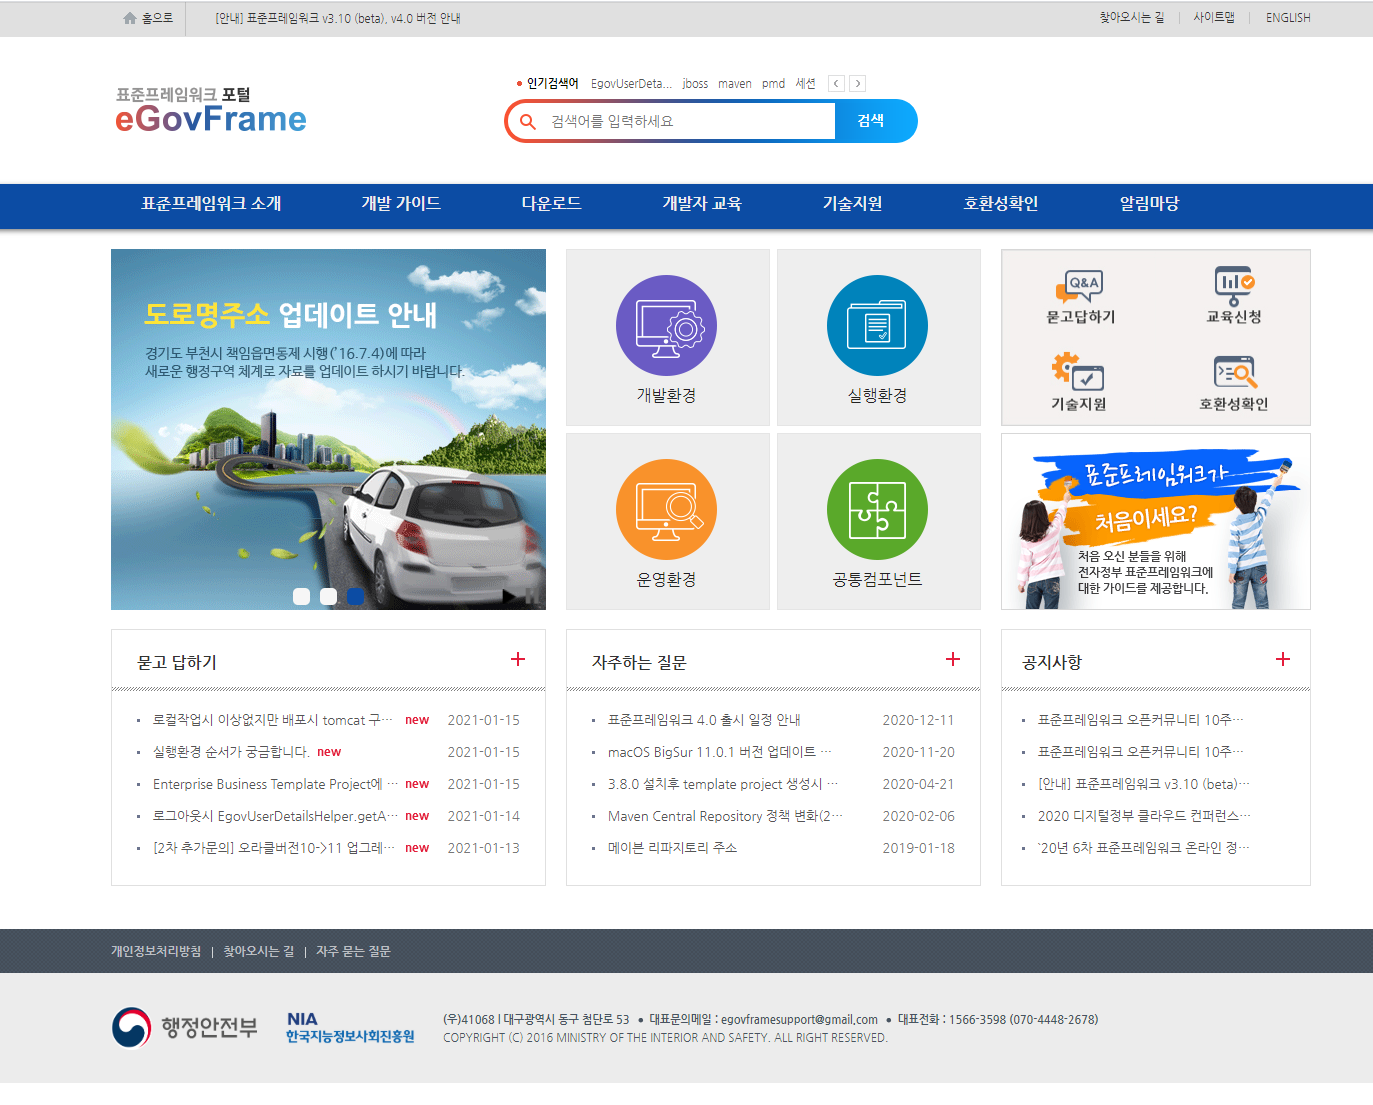Switch to the ENGLISH site
Screen dimensions: 1373x1105
[x=1288, y=18]
